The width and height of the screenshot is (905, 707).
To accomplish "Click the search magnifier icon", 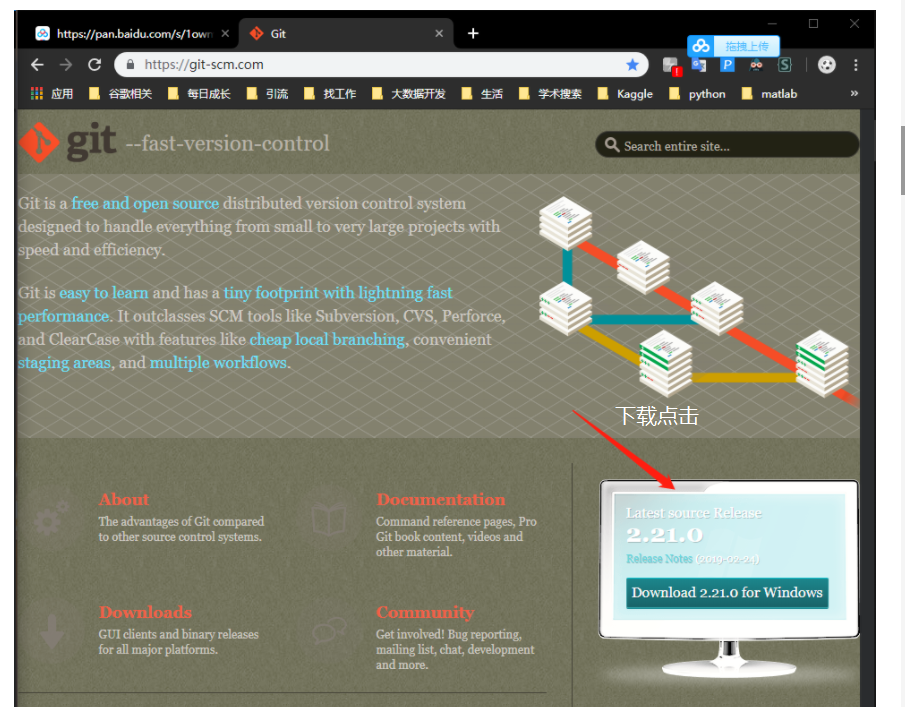I will (x=612, y=145).
